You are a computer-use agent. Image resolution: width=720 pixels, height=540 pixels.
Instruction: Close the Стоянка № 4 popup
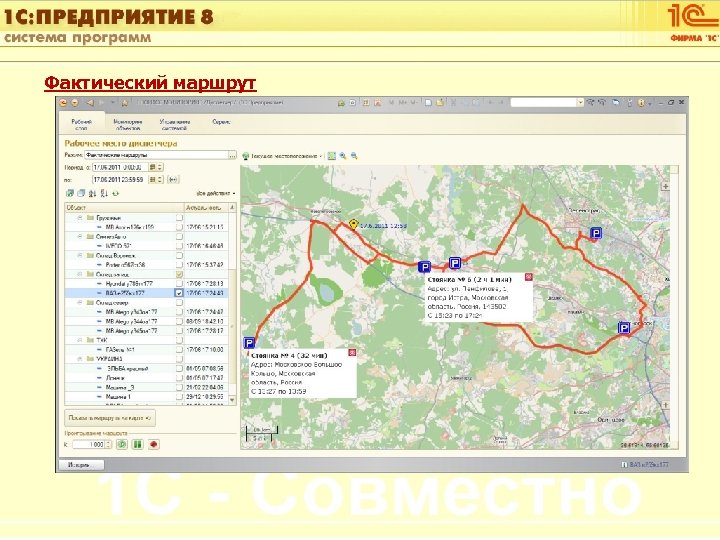(x=352, y=353)
